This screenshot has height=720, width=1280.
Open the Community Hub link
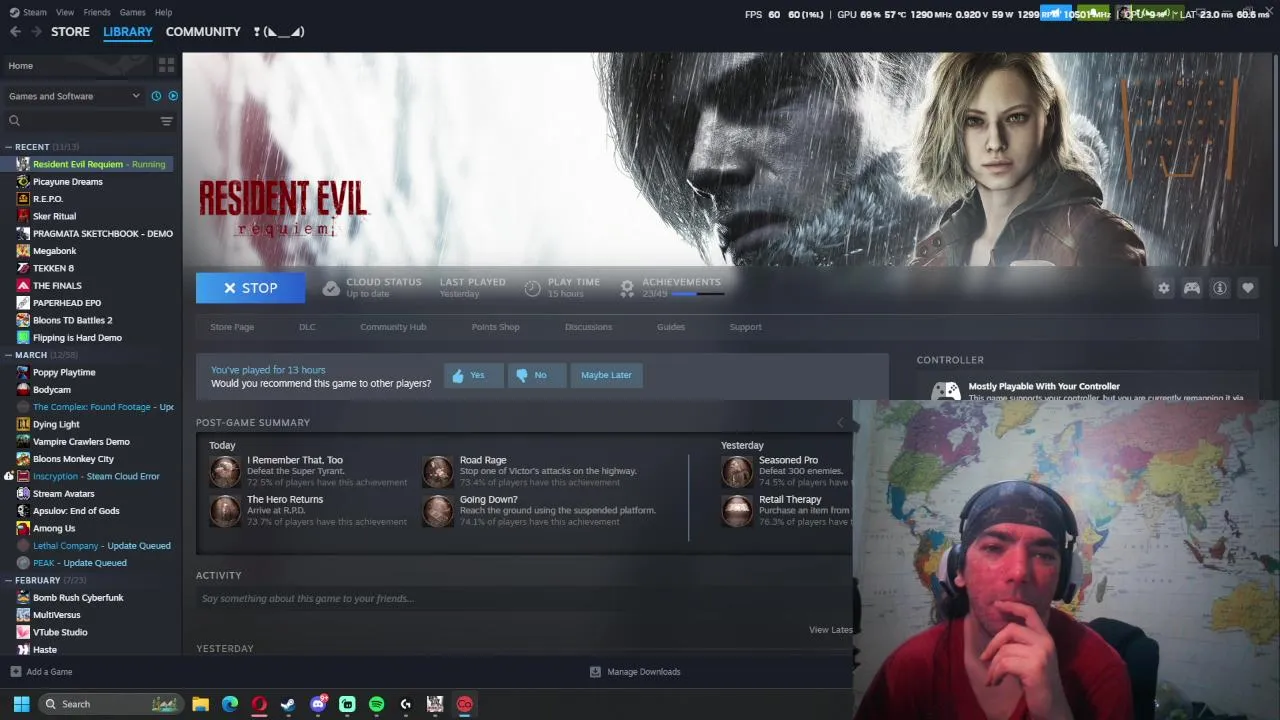click(x=393, y=327)
